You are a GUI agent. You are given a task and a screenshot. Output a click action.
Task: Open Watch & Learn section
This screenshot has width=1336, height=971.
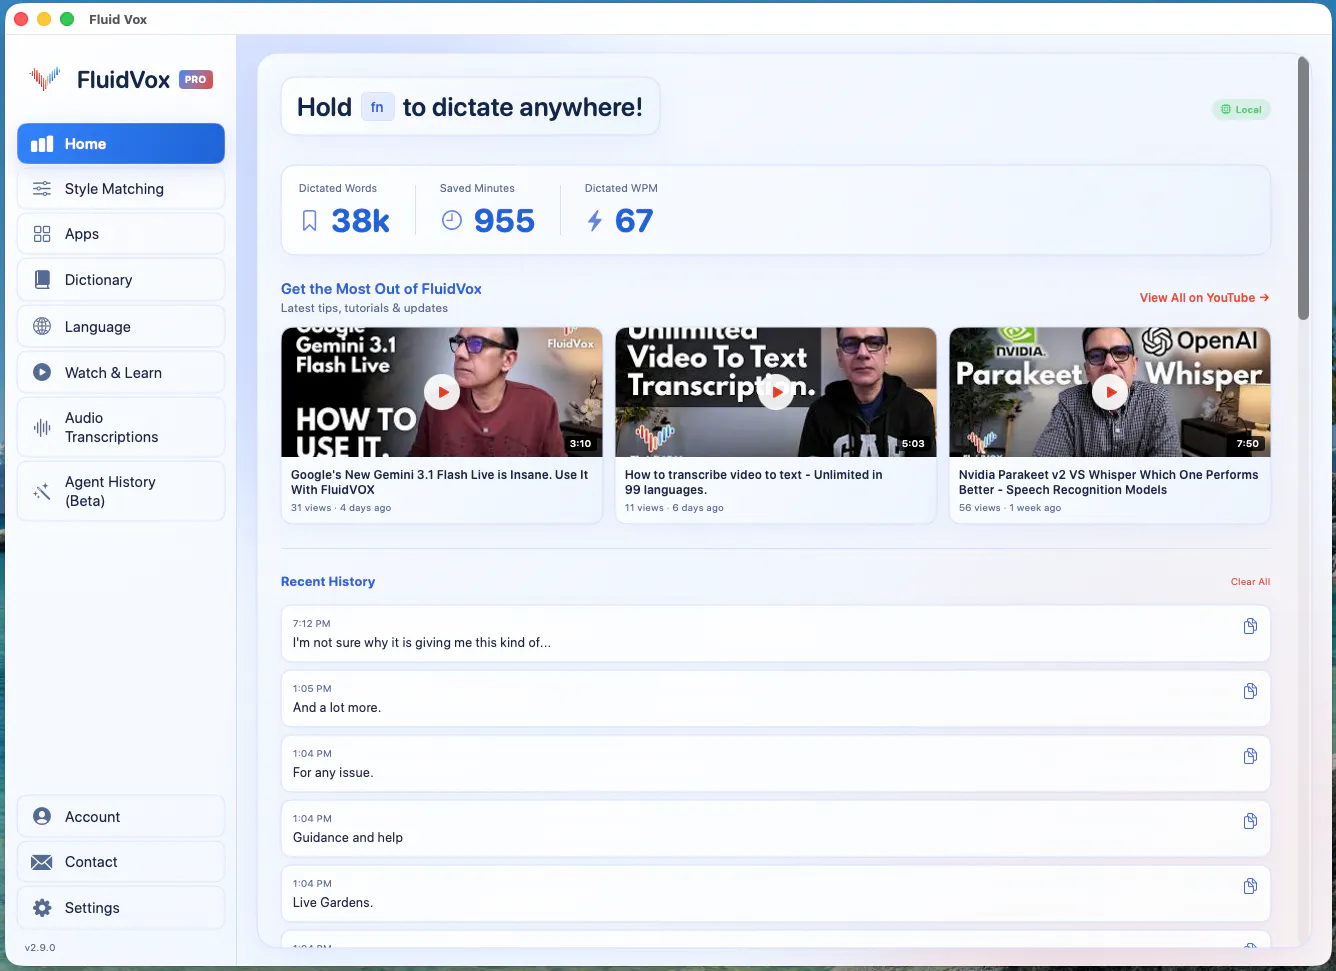[x=121, y=373]
